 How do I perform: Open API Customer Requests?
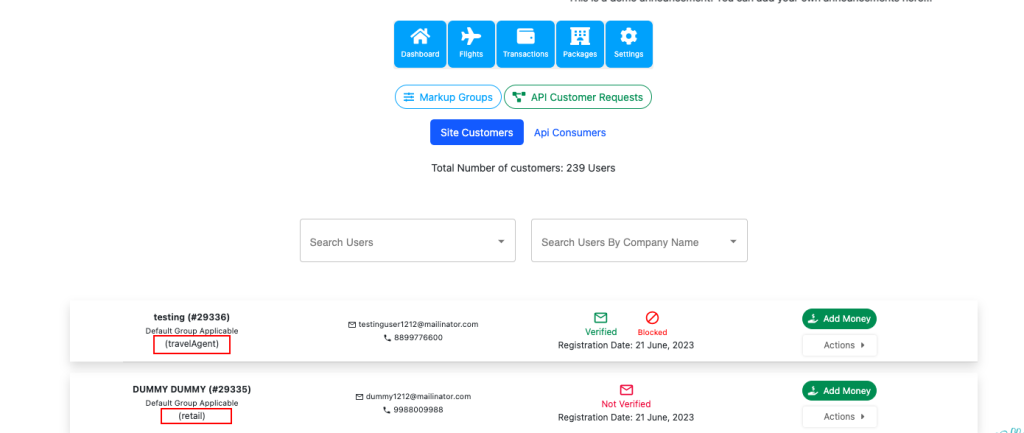coord(578,97)
